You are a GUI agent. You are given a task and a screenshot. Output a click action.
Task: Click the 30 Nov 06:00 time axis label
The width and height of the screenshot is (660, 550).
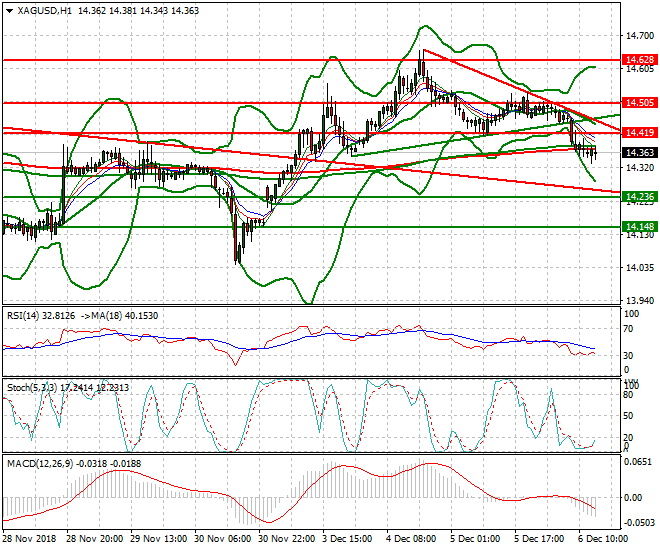[223, 539]
